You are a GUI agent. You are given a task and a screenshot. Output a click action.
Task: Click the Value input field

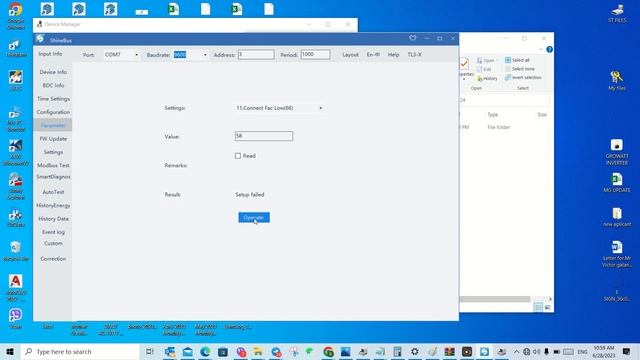tap(264, 136)
